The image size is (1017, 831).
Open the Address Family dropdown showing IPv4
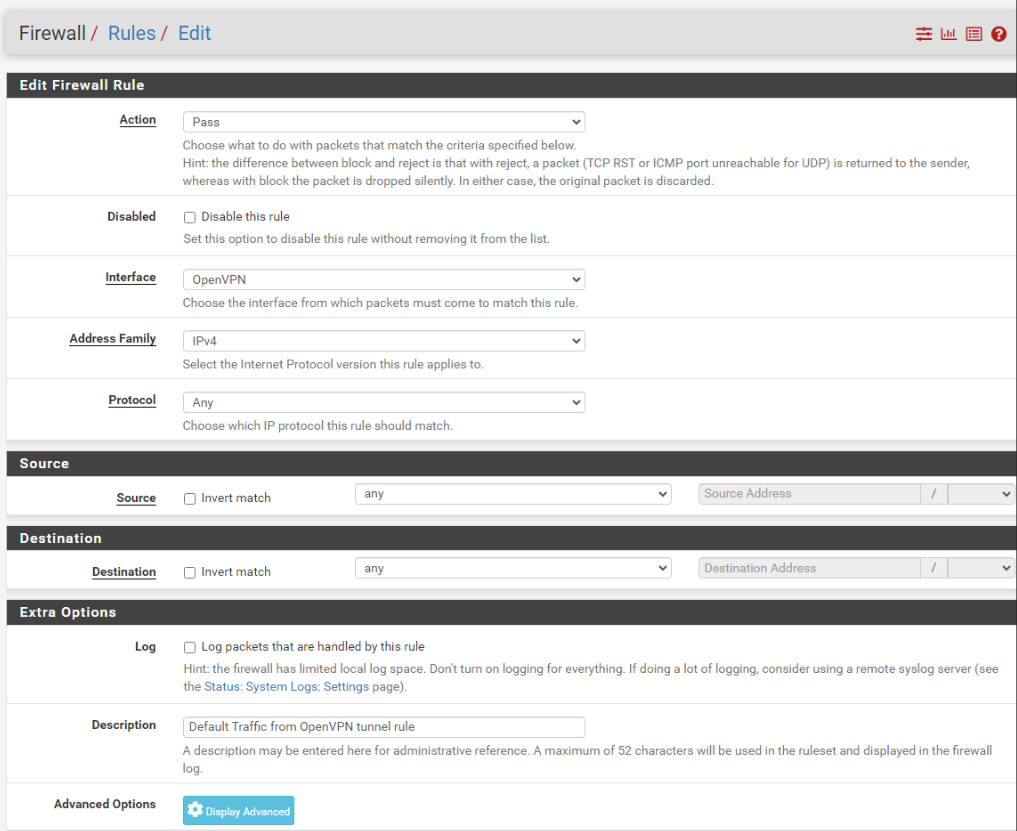384,341
